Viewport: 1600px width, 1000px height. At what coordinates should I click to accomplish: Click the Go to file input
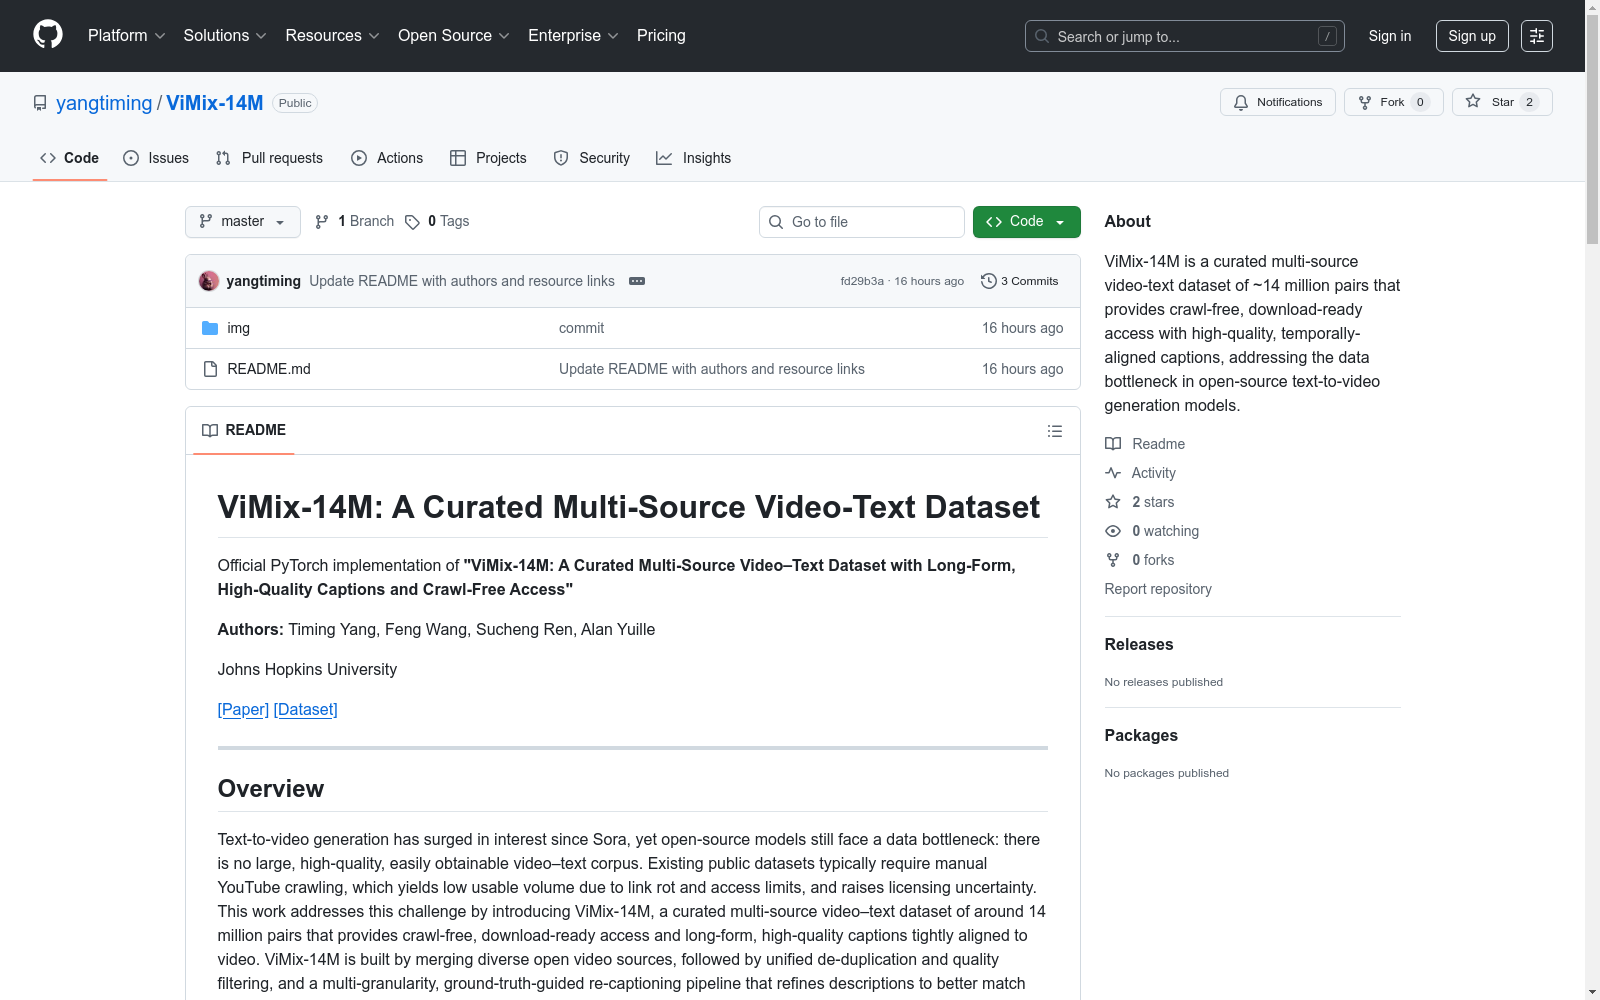[862, 222]
